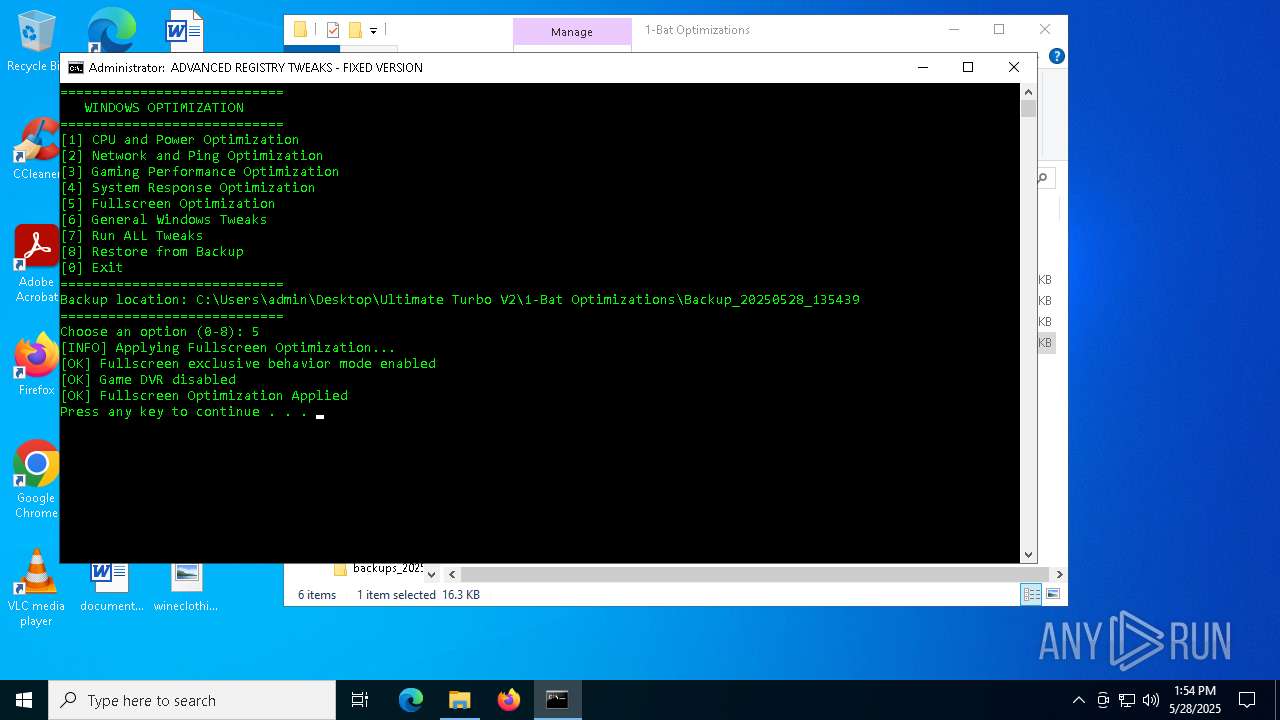Launch Google Chrome from the desktop
1280x720 pixels.
(x=36, y=480)
